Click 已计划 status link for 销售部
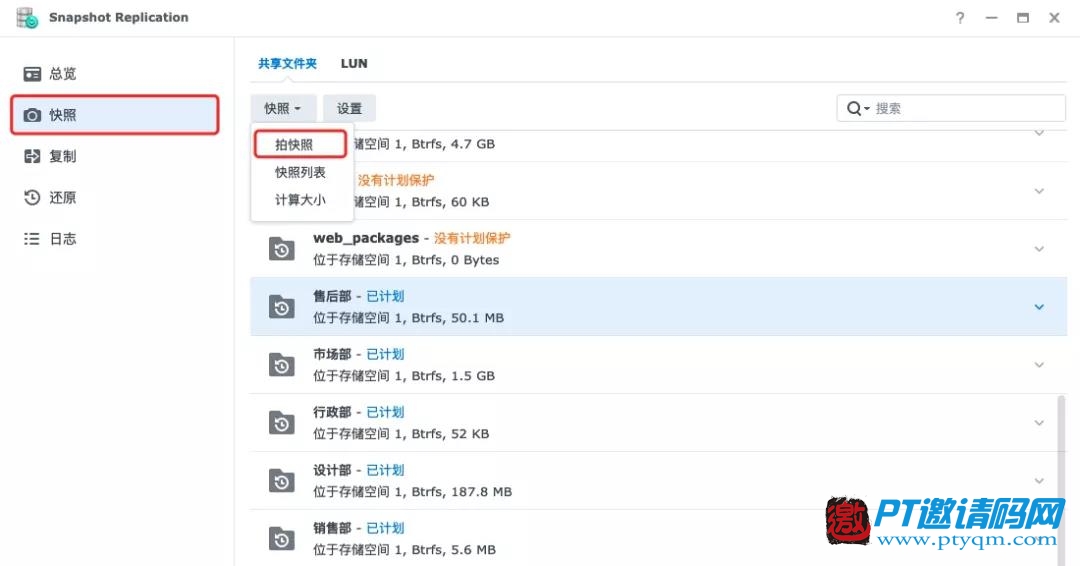1080x566 pixels. pyautogui.click(x=385, y=527)
